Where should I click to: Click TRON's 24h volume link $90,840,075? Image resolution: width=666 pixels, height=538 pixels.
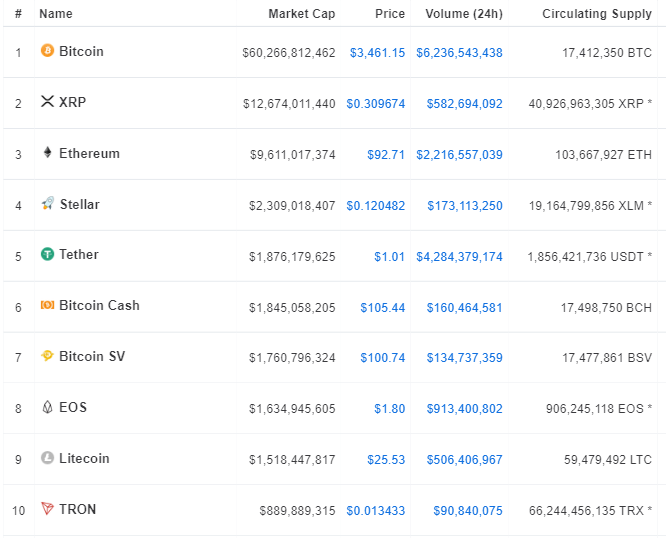click(x=467, y=511)
